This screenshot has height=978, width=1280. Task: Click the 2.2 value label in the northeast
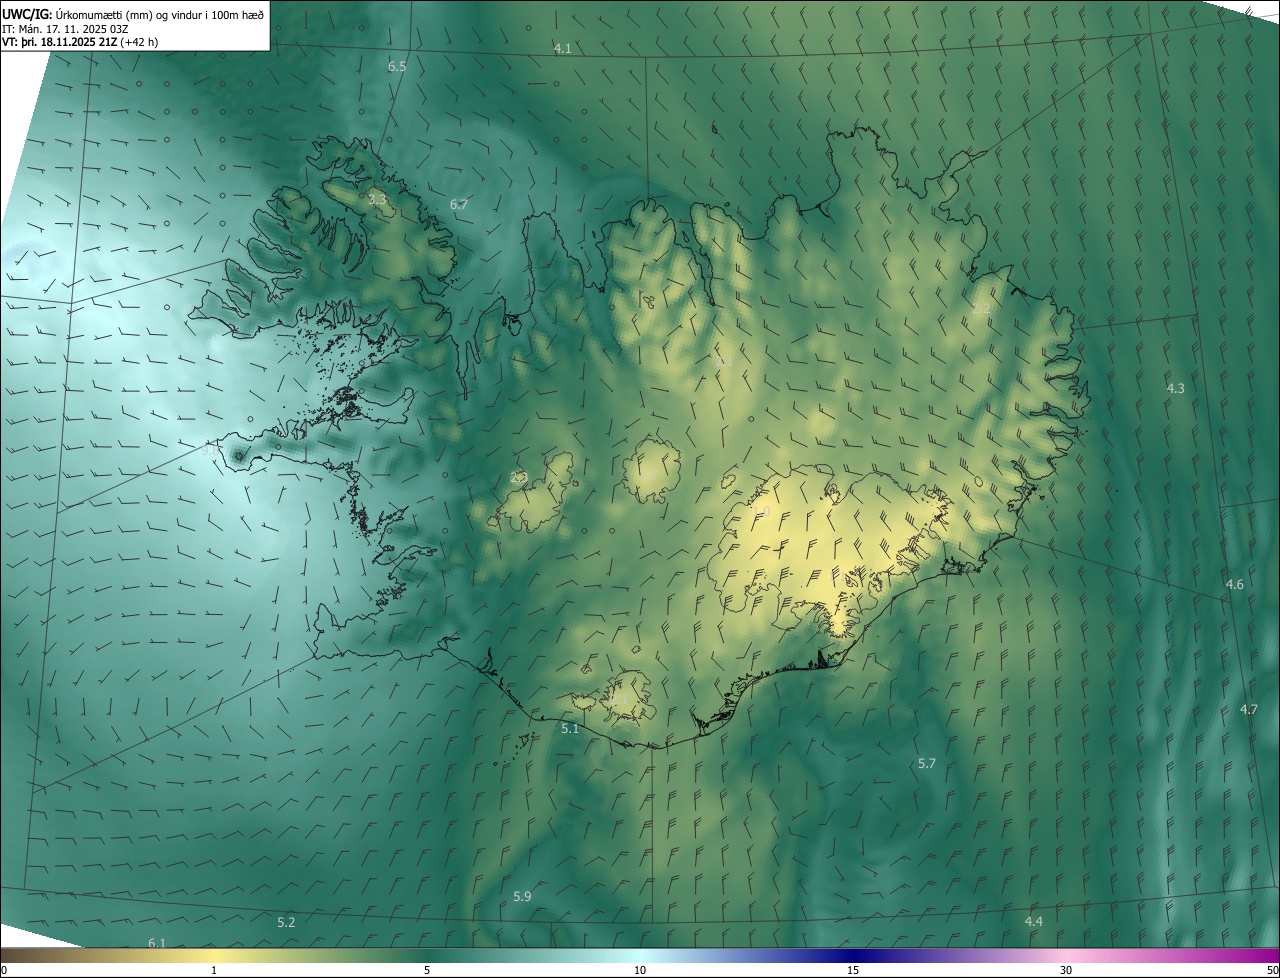(x=982, y=308)
